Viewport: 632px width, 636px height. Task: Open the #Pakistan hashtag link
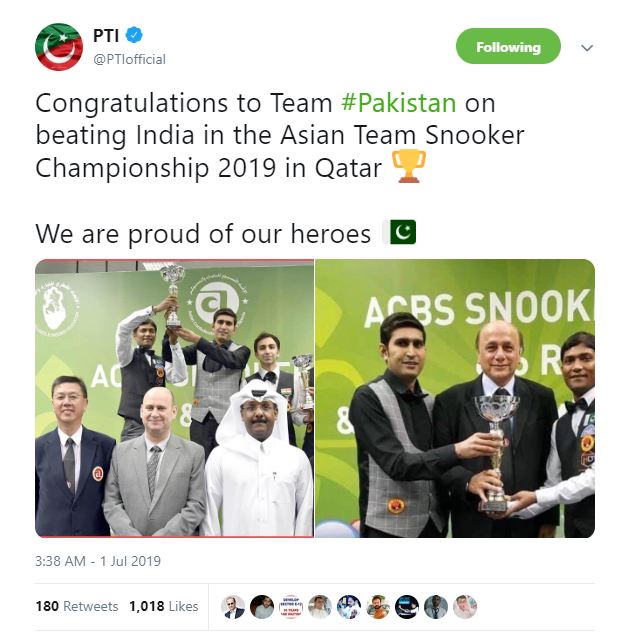tap(398, 103)
